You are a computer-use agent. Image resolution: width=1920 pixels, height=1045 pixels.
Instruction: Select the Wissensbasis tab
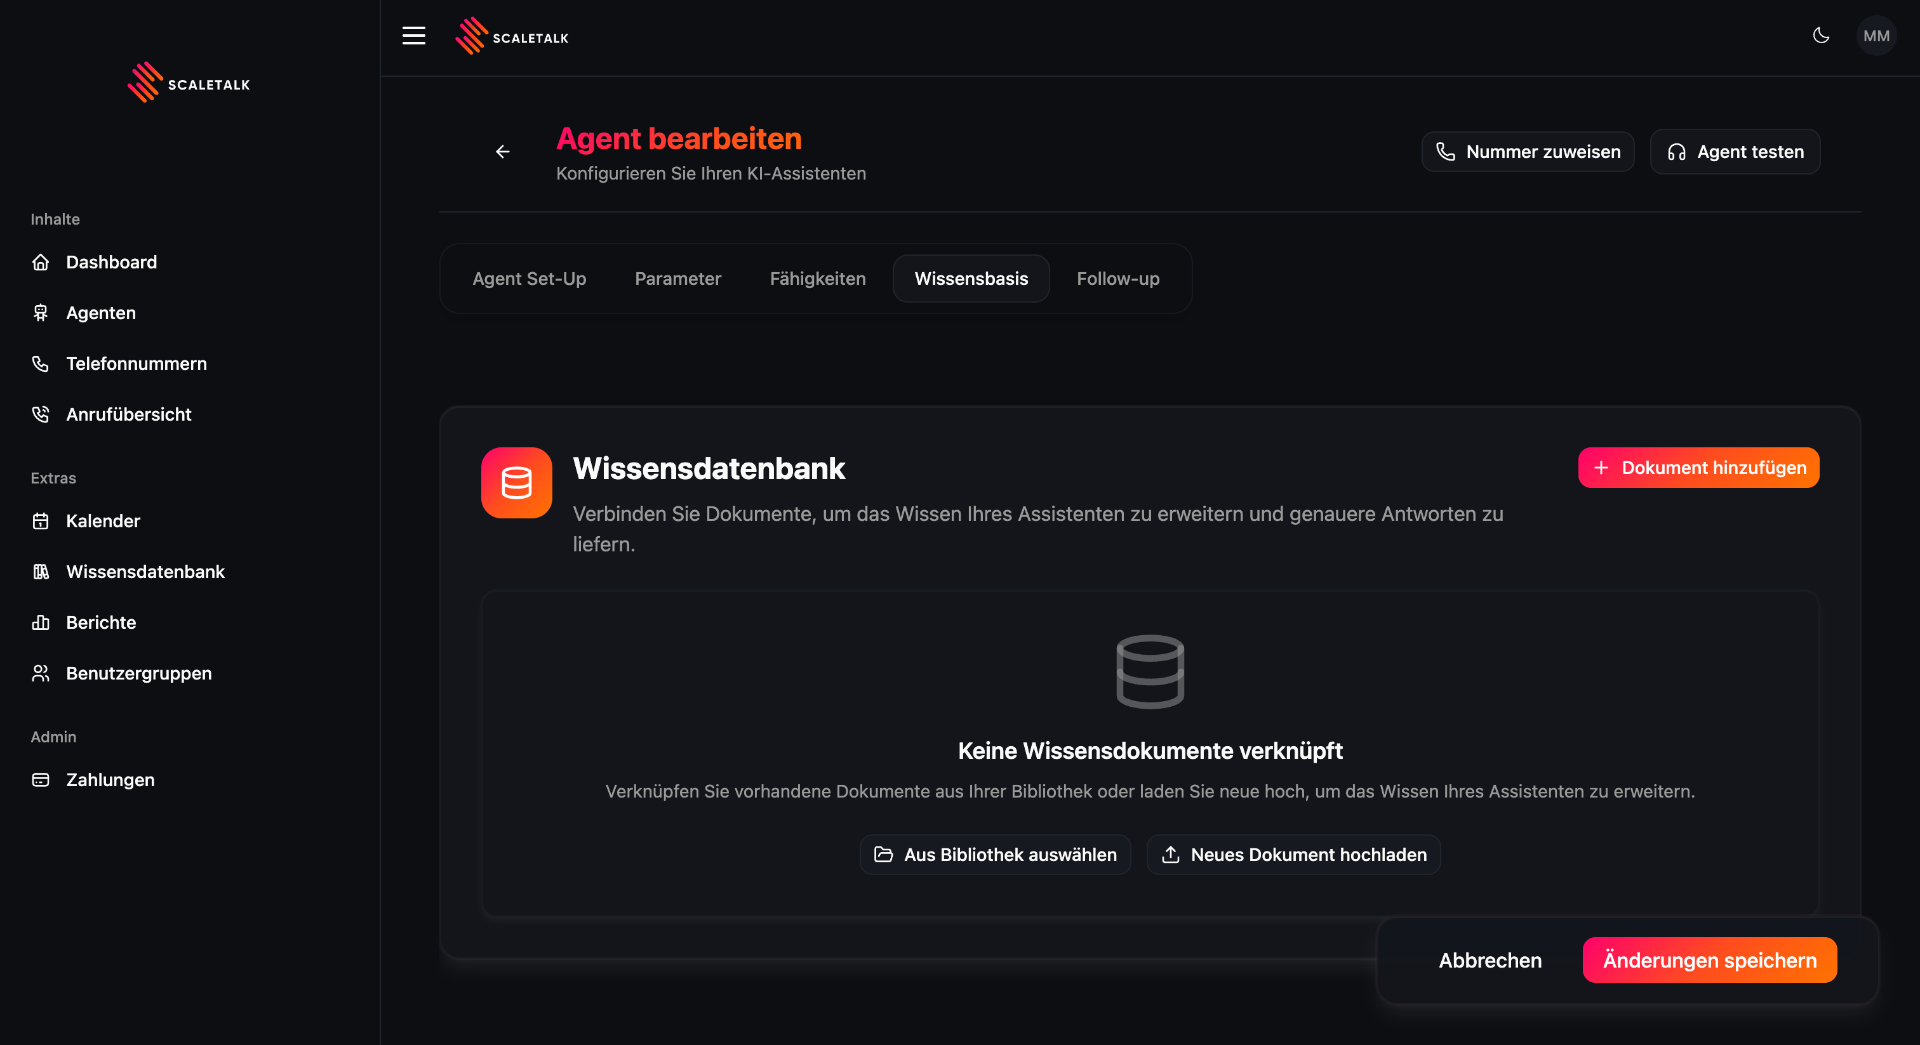(971, 279)
